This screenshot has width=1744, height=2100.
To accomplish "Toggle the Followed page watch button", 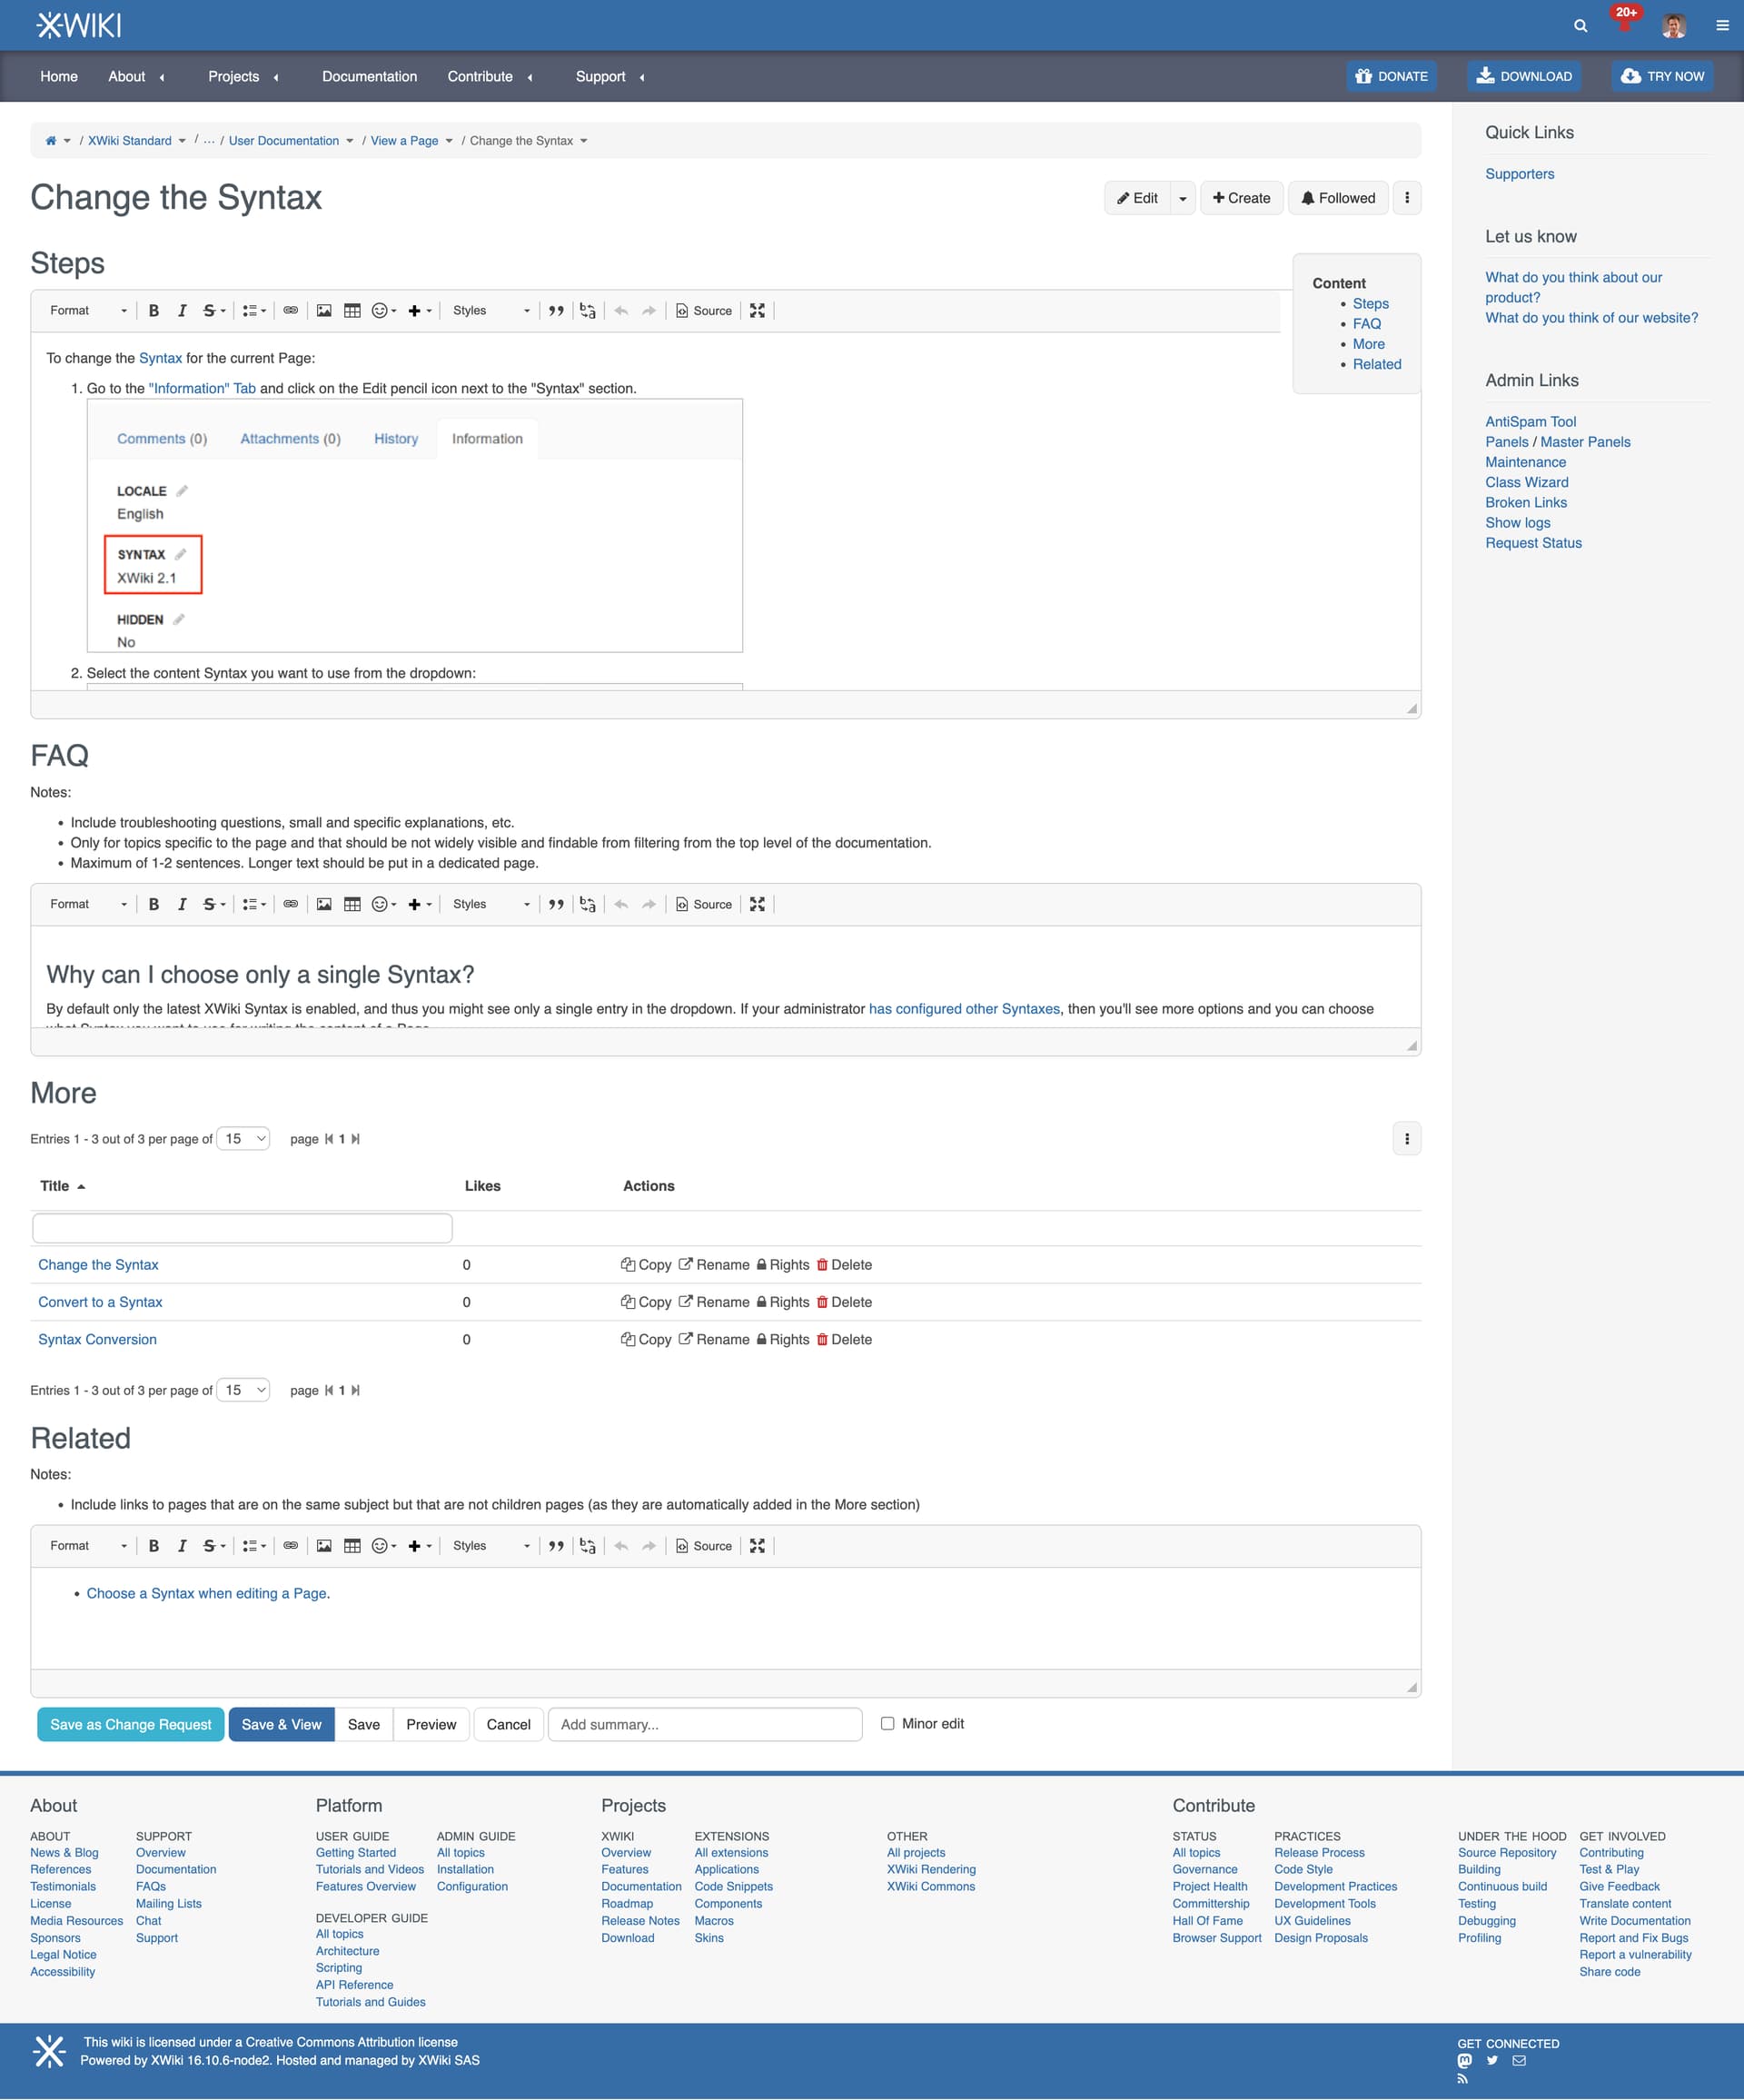I will pos(1338,198).
